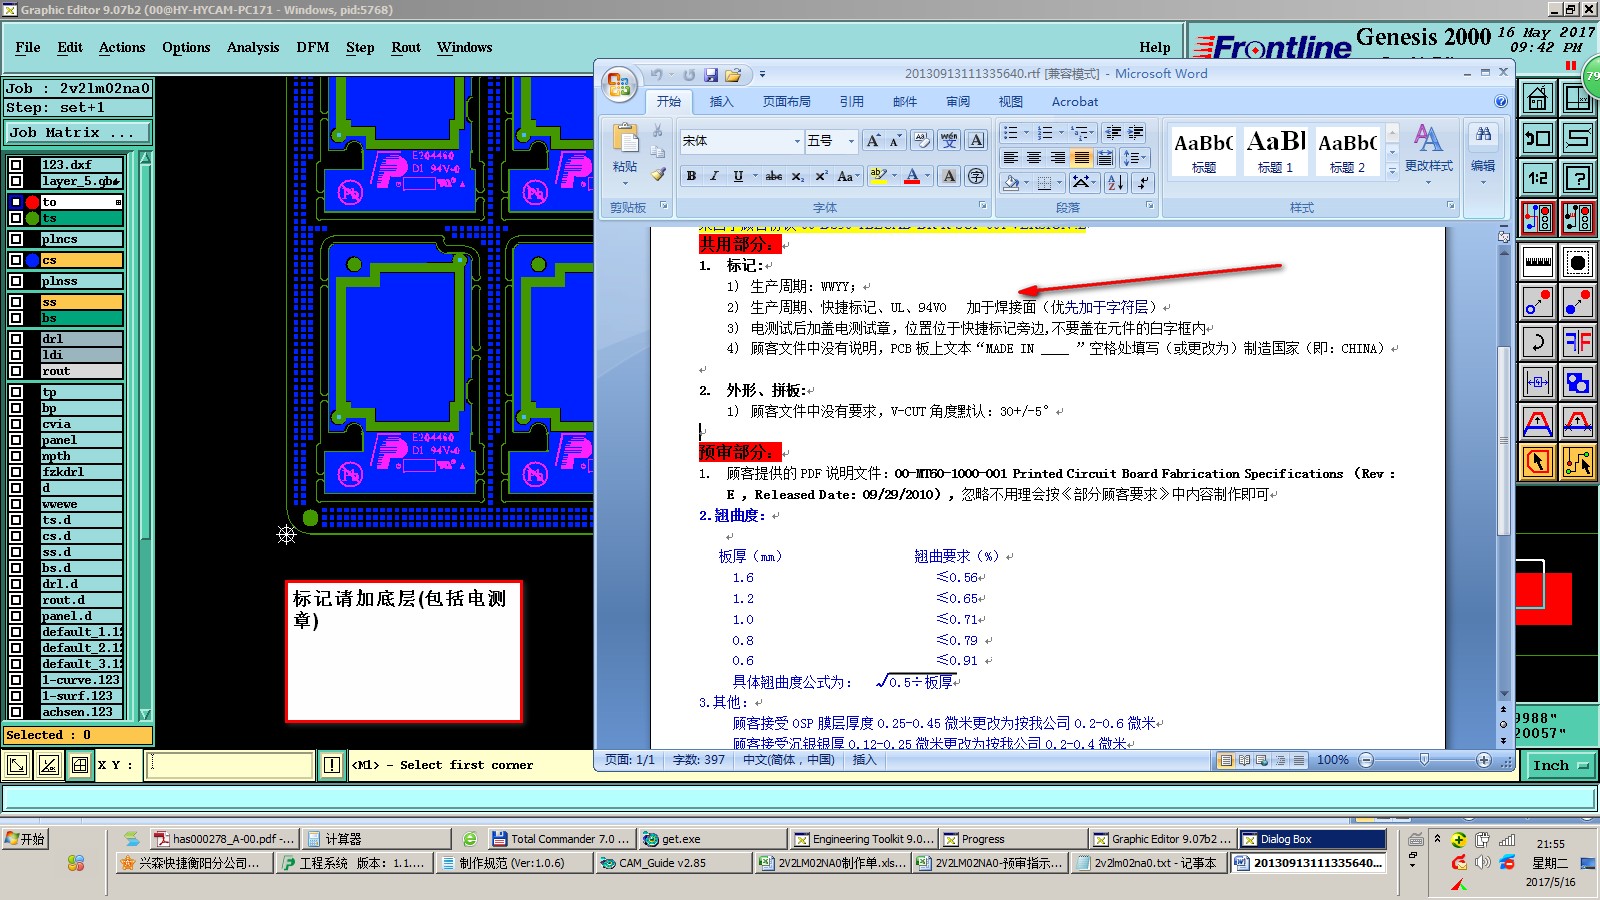Click the Word zoom in plus button
The image size is (1600, 900).
pyautogui.click(x=1484, y=760)
